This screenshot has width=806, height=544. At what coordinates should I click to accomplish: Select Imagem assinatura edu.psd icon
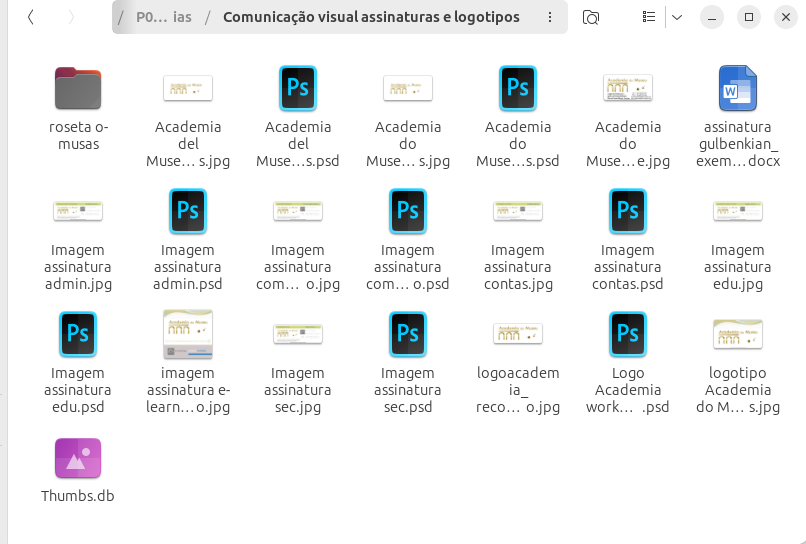click(78, 334)
